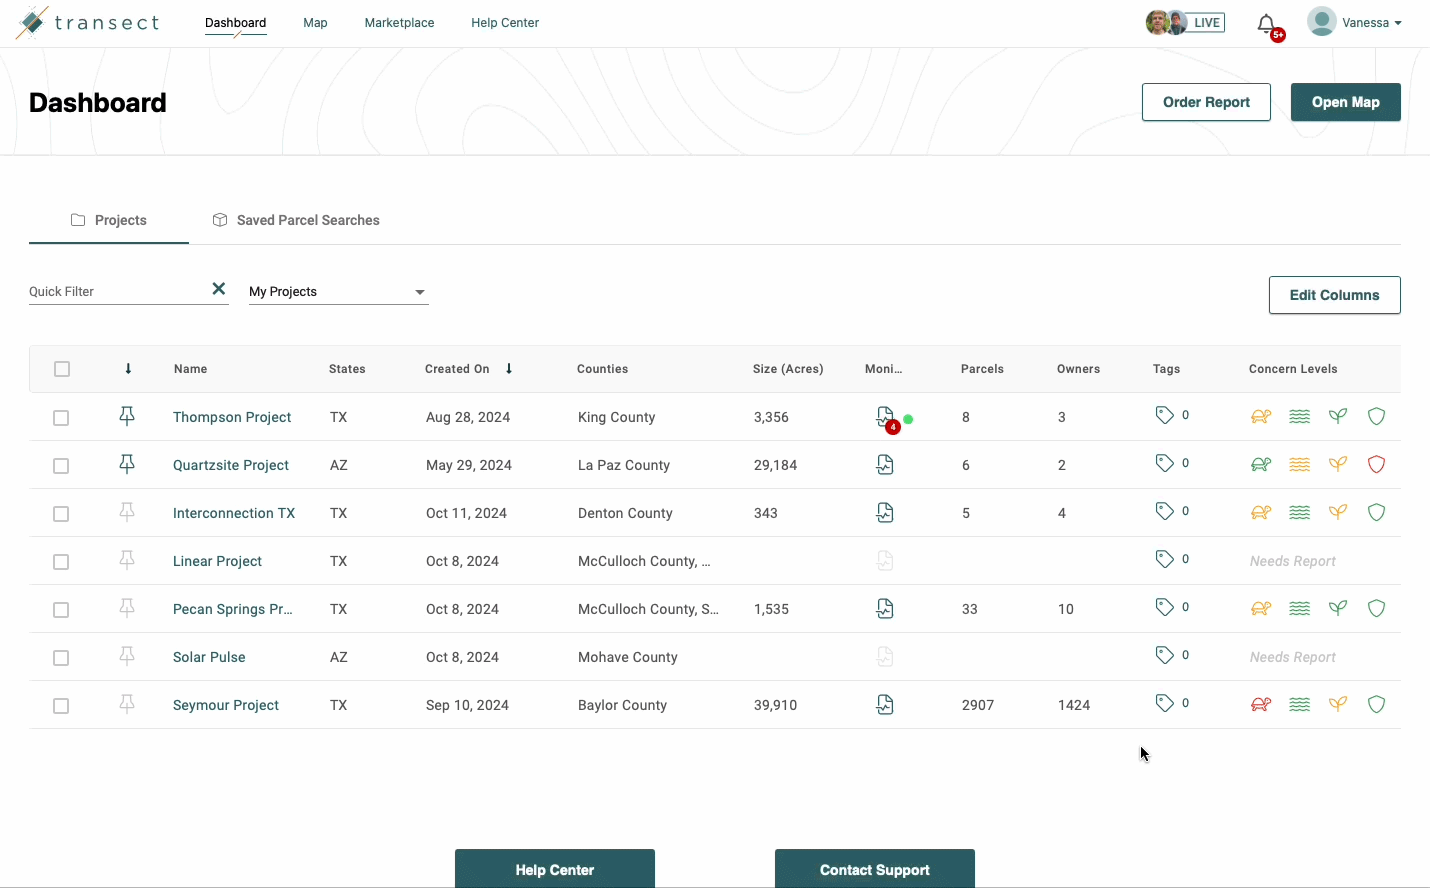1430x888 pixels.
Task: Click the Order Report button
Action: pyautogui.click(x=1206, y=102)
